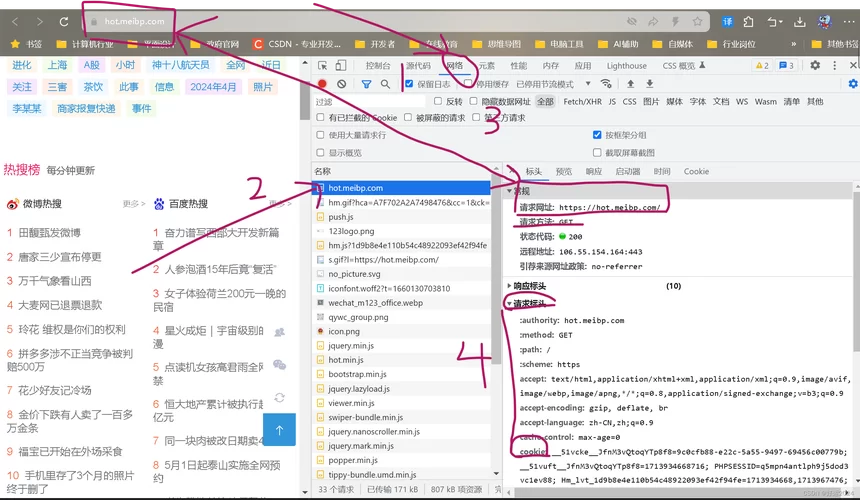This screenshot has width=860, height=500.
Task: Open the 预览 tab in request details
Action: click(563, 172)
